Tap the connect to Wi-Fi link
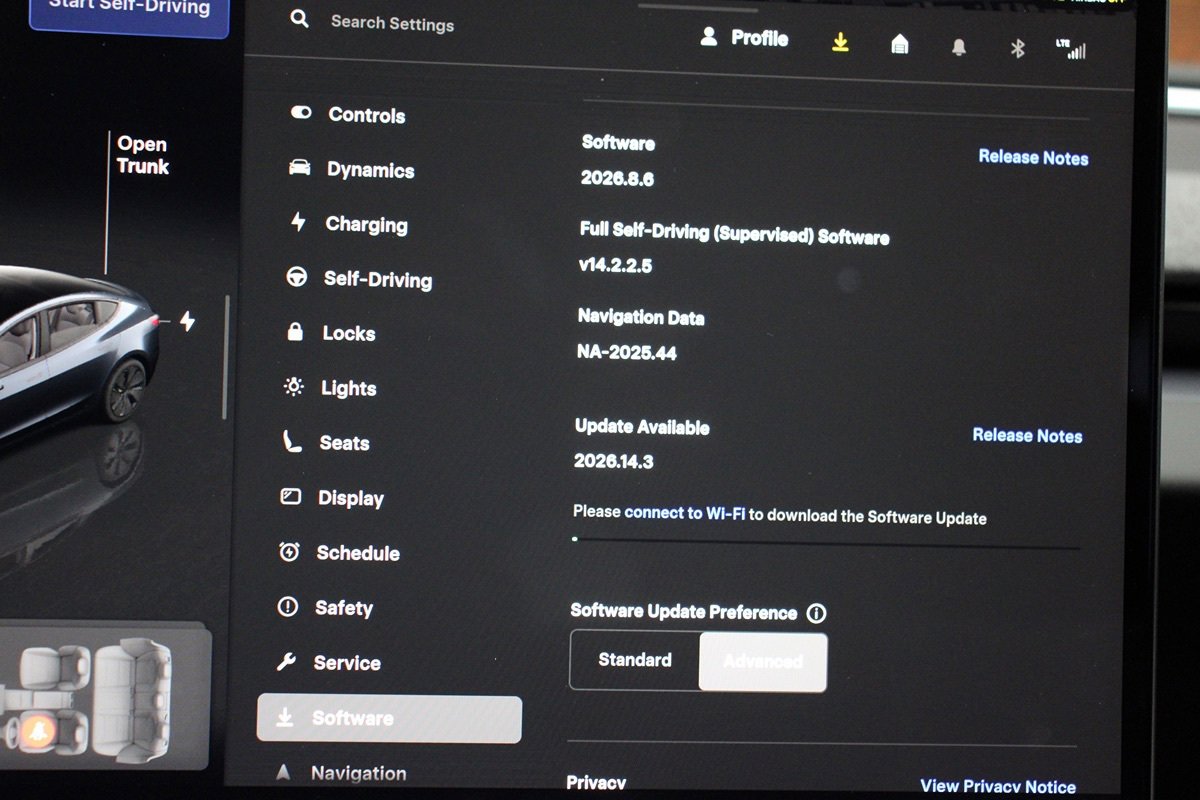The width and height of the screenshot is (1200, 800). click(685, 513)
